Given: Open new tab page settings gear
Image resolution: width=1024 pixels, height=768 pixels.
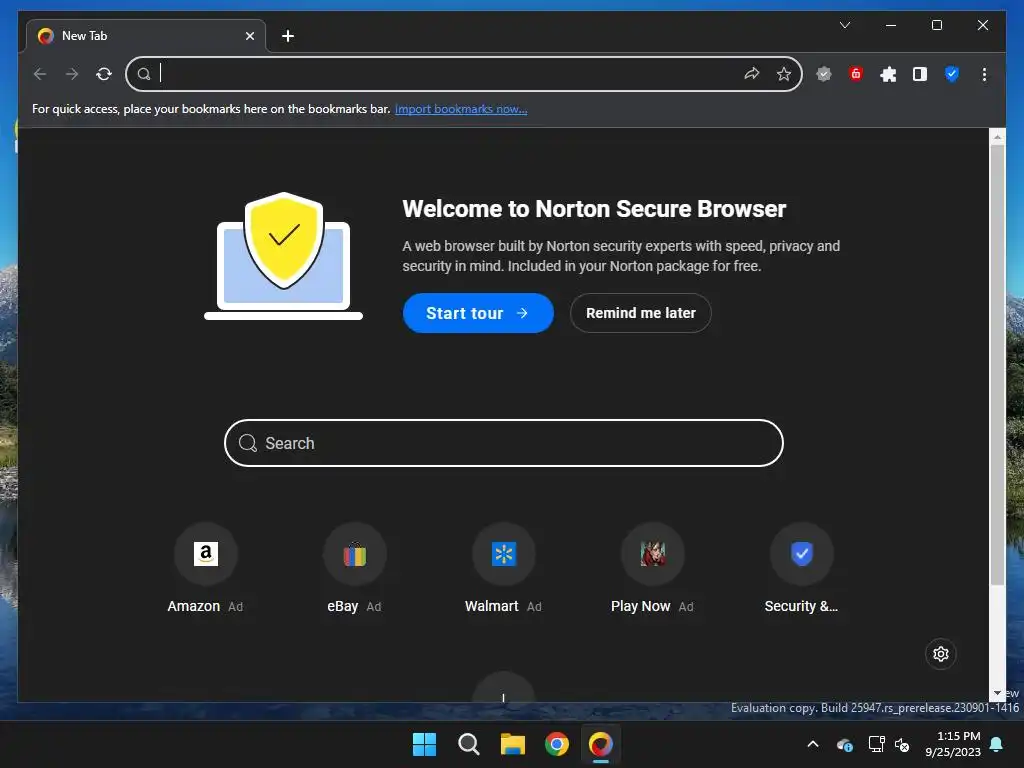Looking at the screenshot, I should click(940, 654).
